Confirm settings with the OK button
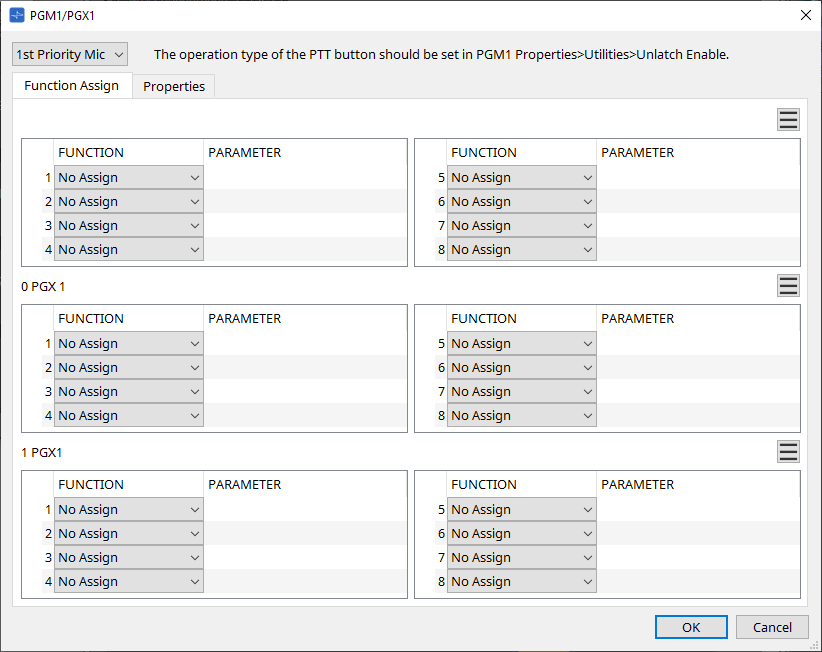Viewport: 822px width, 652px height. click(691, 627)
